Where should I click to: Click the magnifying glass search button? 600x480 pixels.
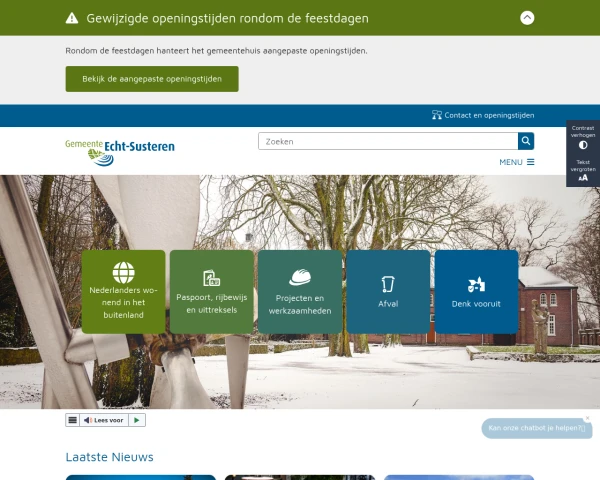coord(526,141)
